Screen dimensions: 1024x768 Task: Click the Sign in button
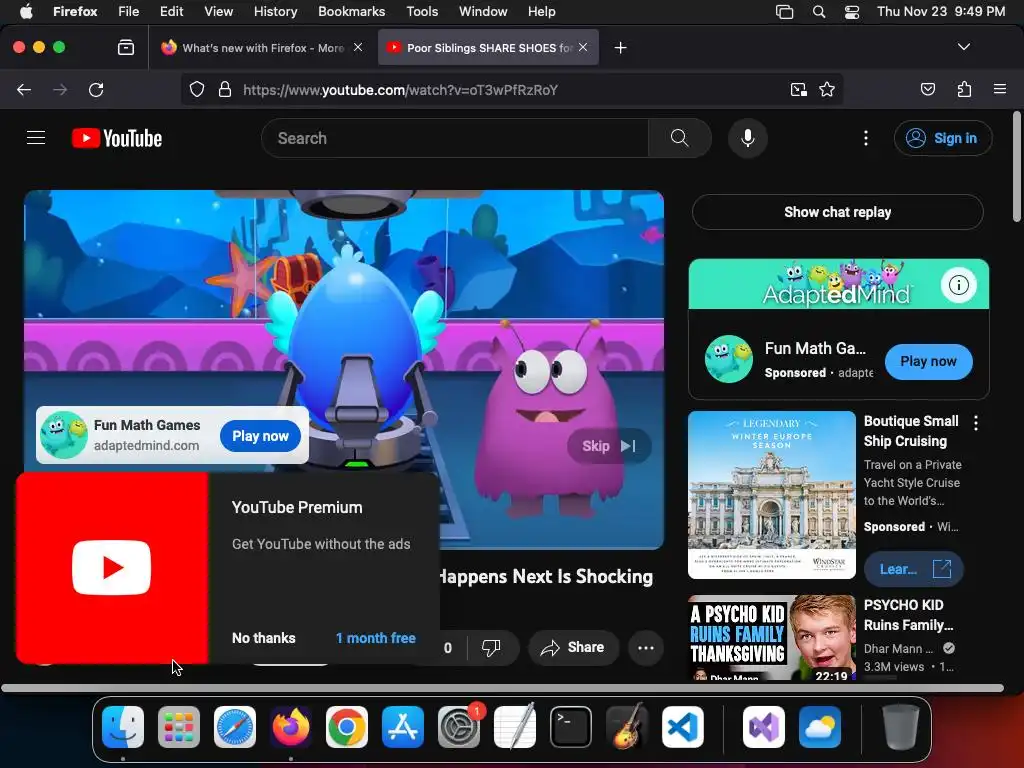[943, 138]
